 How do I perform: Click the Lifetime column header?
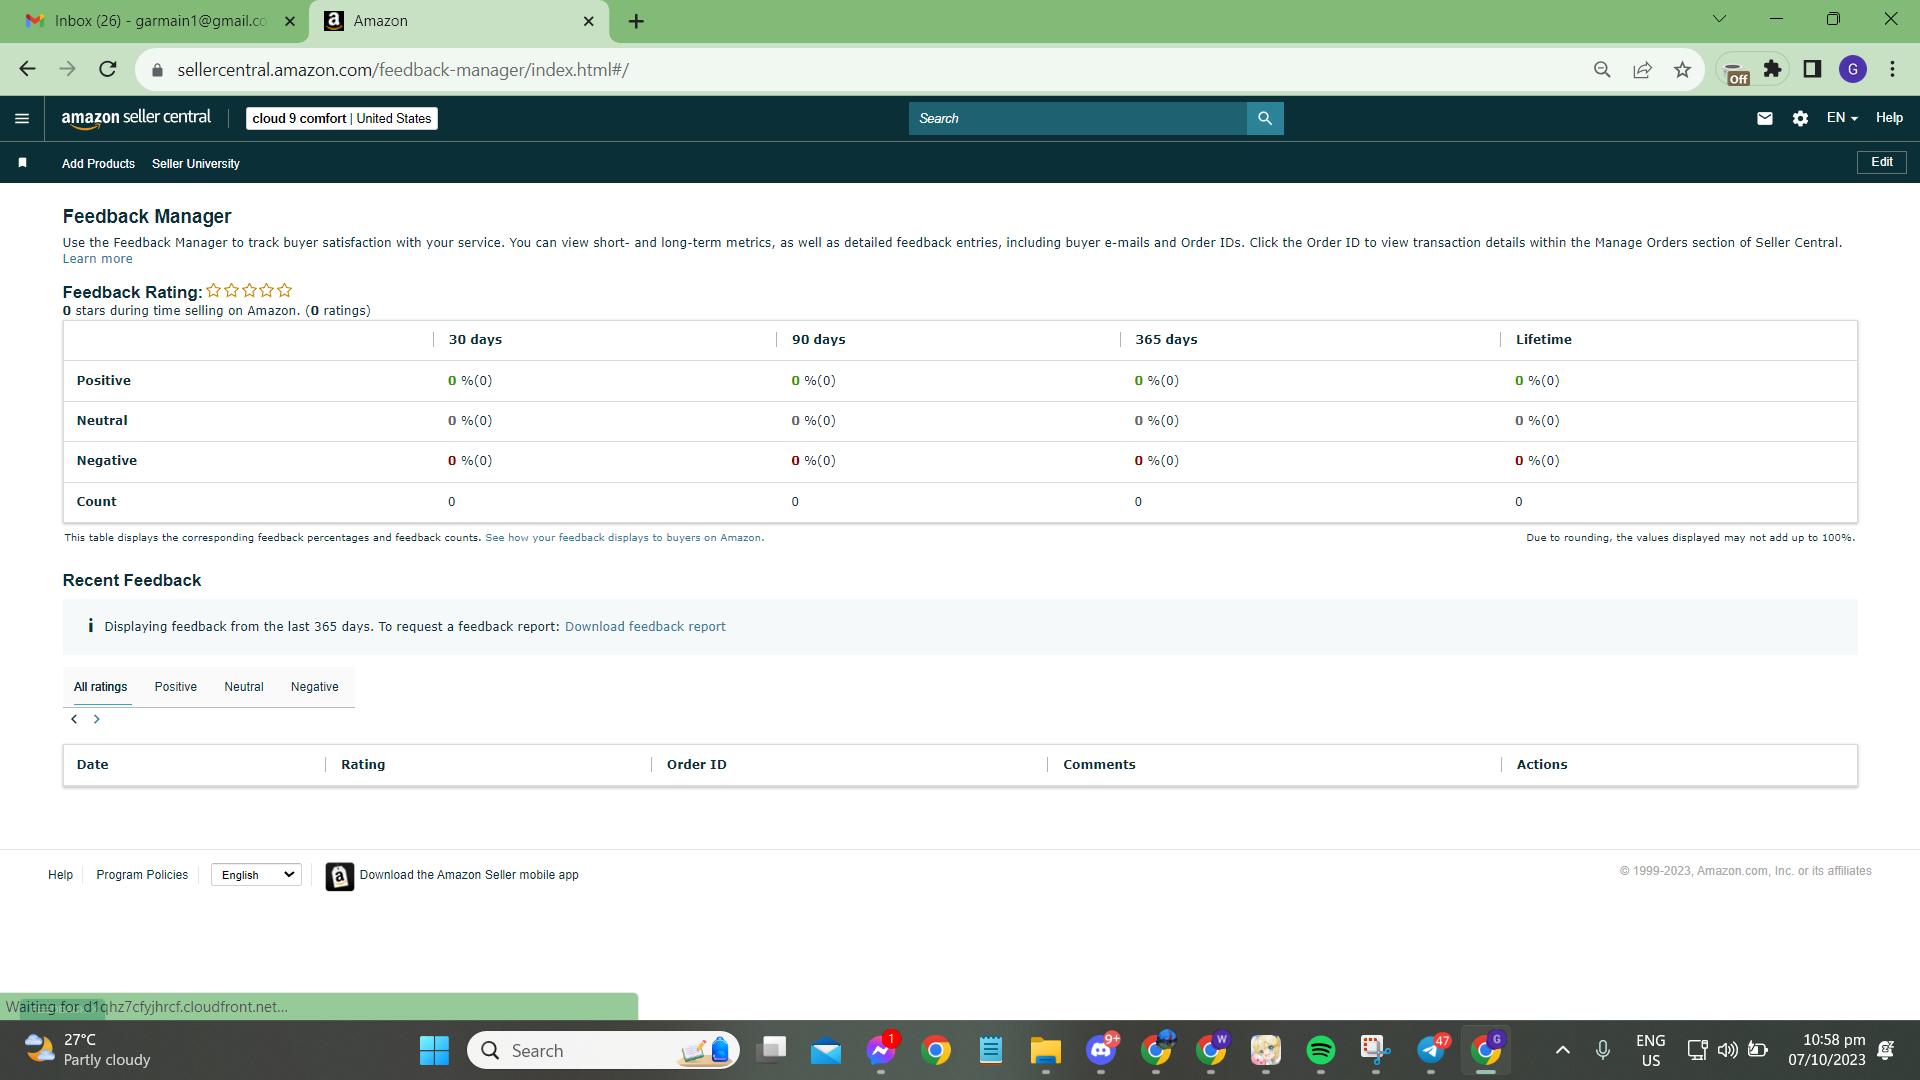(1543, 340)
